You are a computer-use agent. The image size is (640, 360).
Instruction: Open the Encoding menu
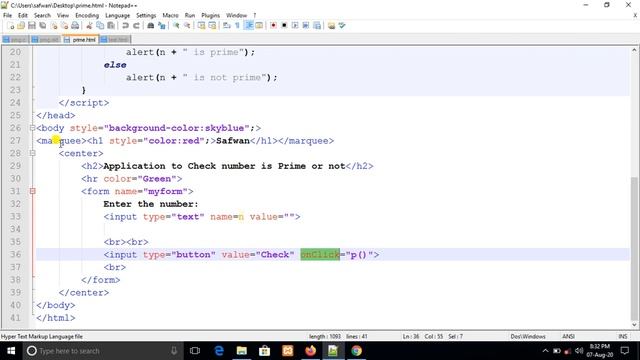pyautogui.click(x=87, y=15)
